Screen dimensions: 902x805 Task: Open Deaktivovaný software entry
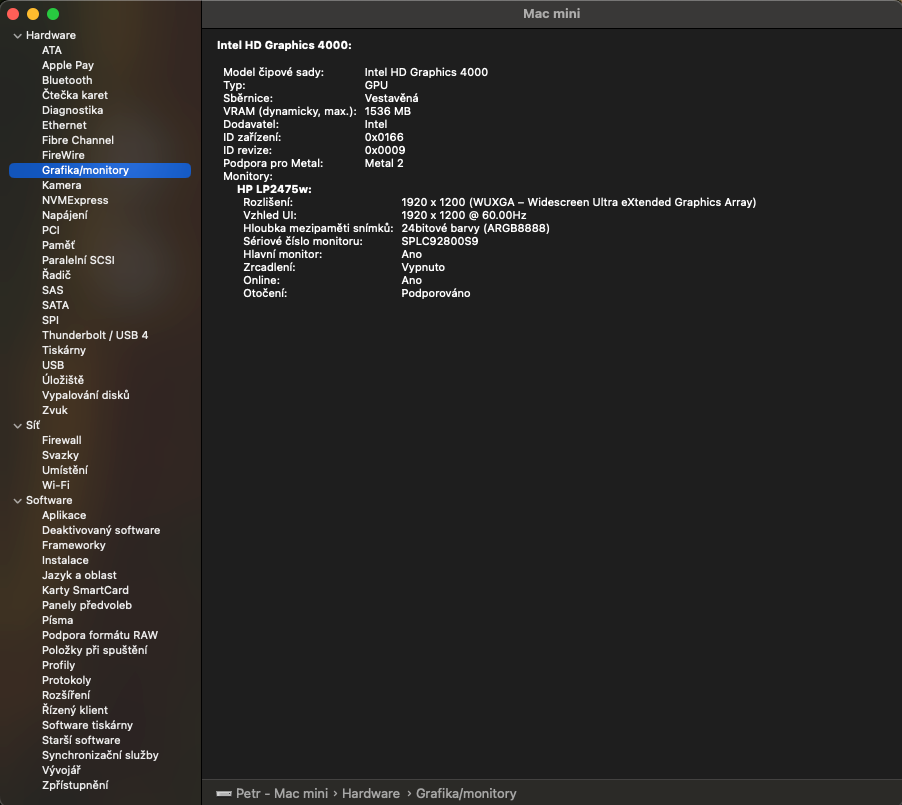pos(101,531)
